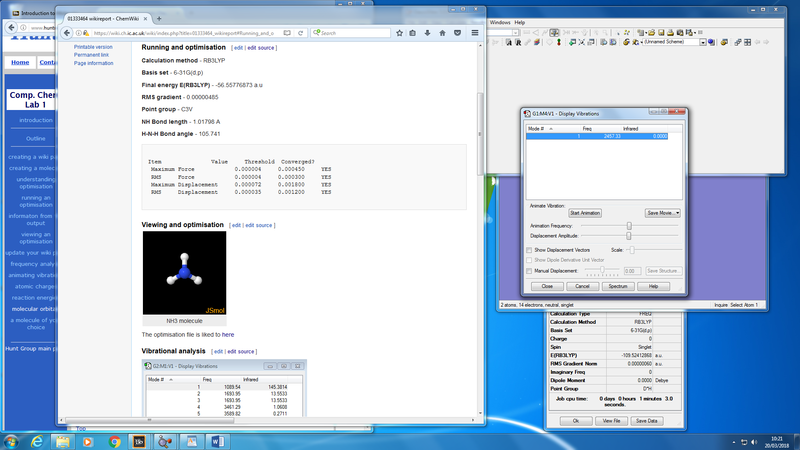
Task: Close the ChemWiki wikireport tab
Action: click(145, 18)
